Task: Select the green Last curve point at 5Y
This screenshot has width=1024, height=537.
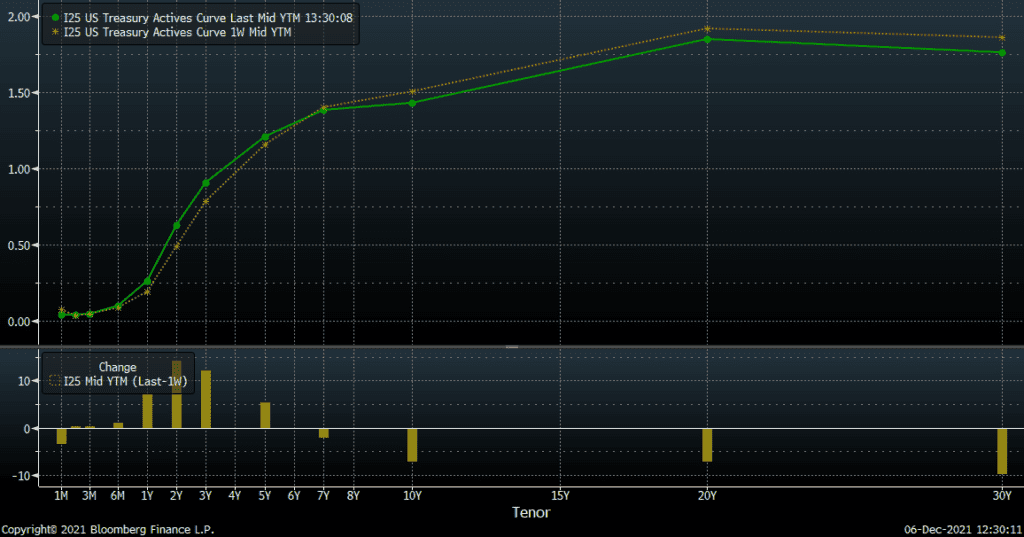Action: (x=264, y=137)
